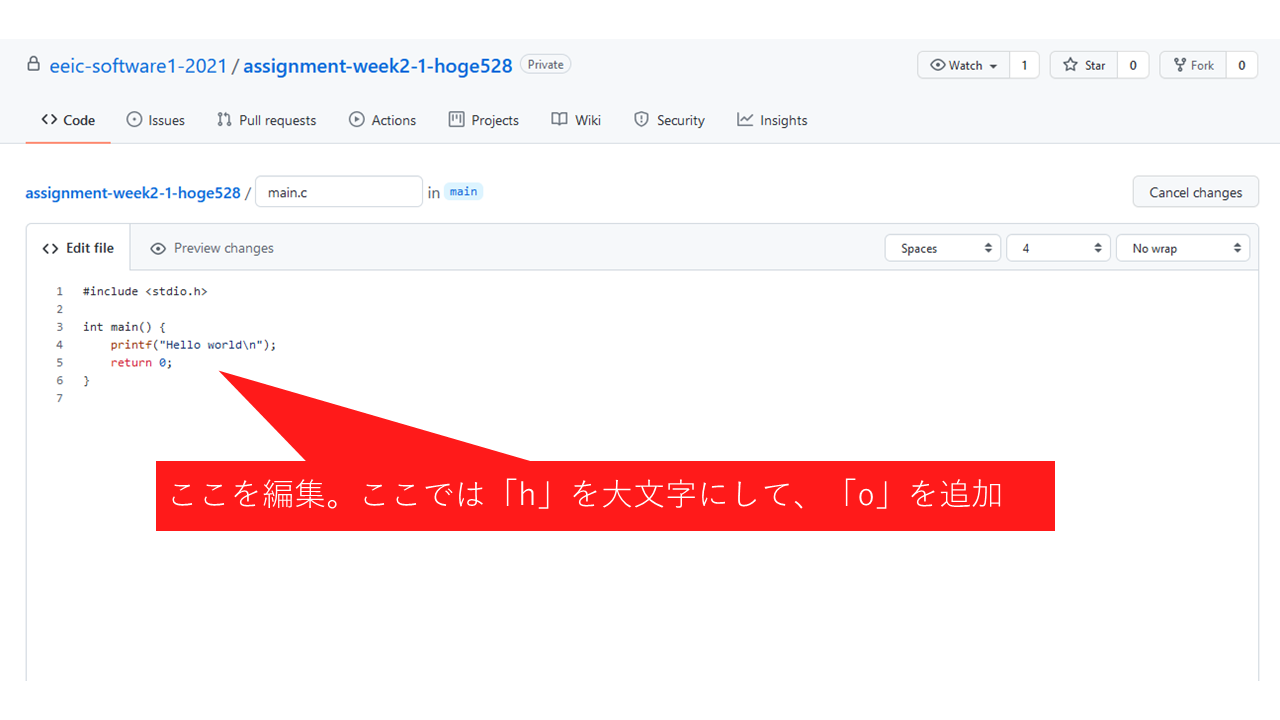Open the Insights tab
The height and width of the screenshot is (720, 1280).
coord(772,120)
